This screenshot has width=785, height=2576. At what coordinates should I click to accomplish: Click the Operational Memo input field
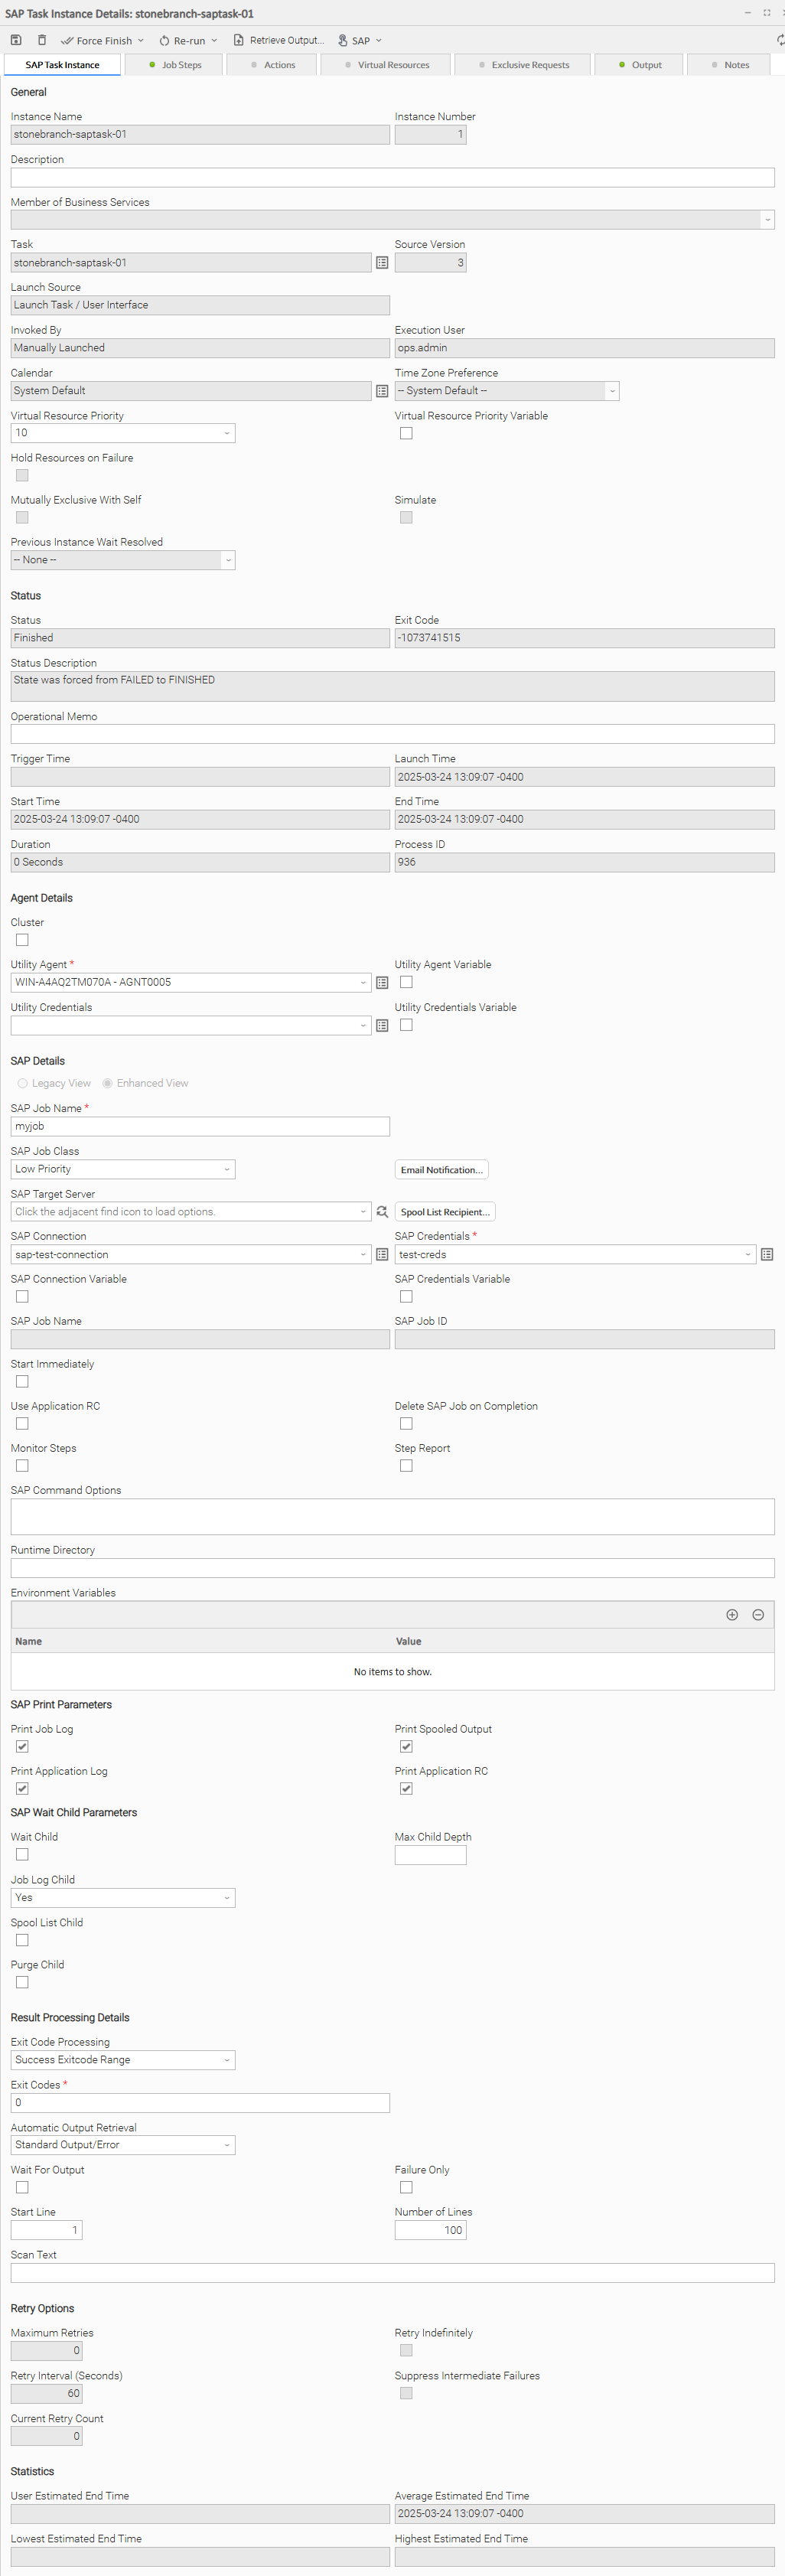392,735
